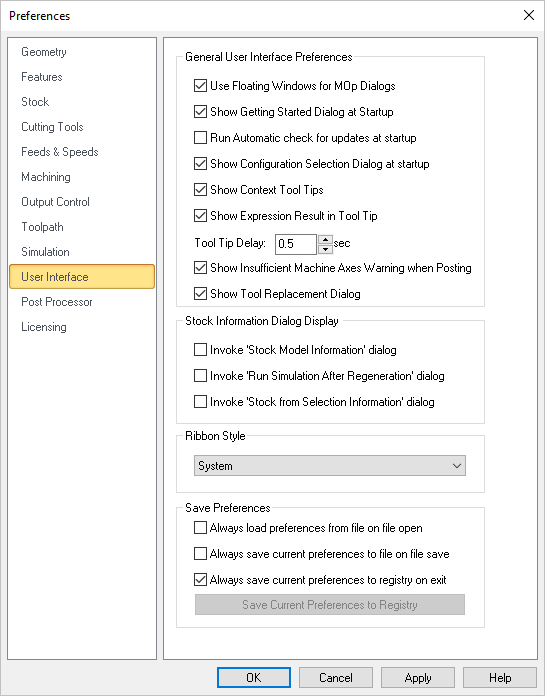Check Invoke 'Run Simulation After Regeneration' dialog
This screenshot has height=696, width=545.
(200, 376)
